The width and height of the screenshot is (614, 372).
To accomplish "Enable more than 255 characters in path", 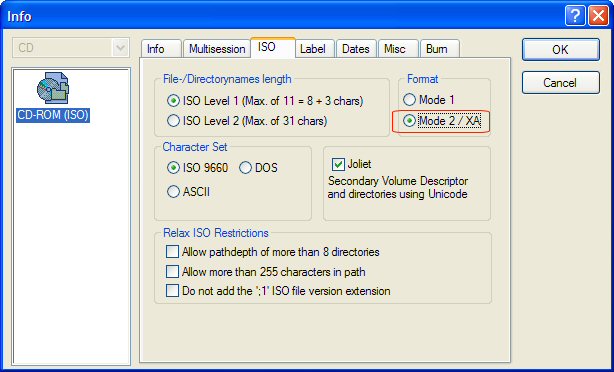I will [x=265, y=271].
